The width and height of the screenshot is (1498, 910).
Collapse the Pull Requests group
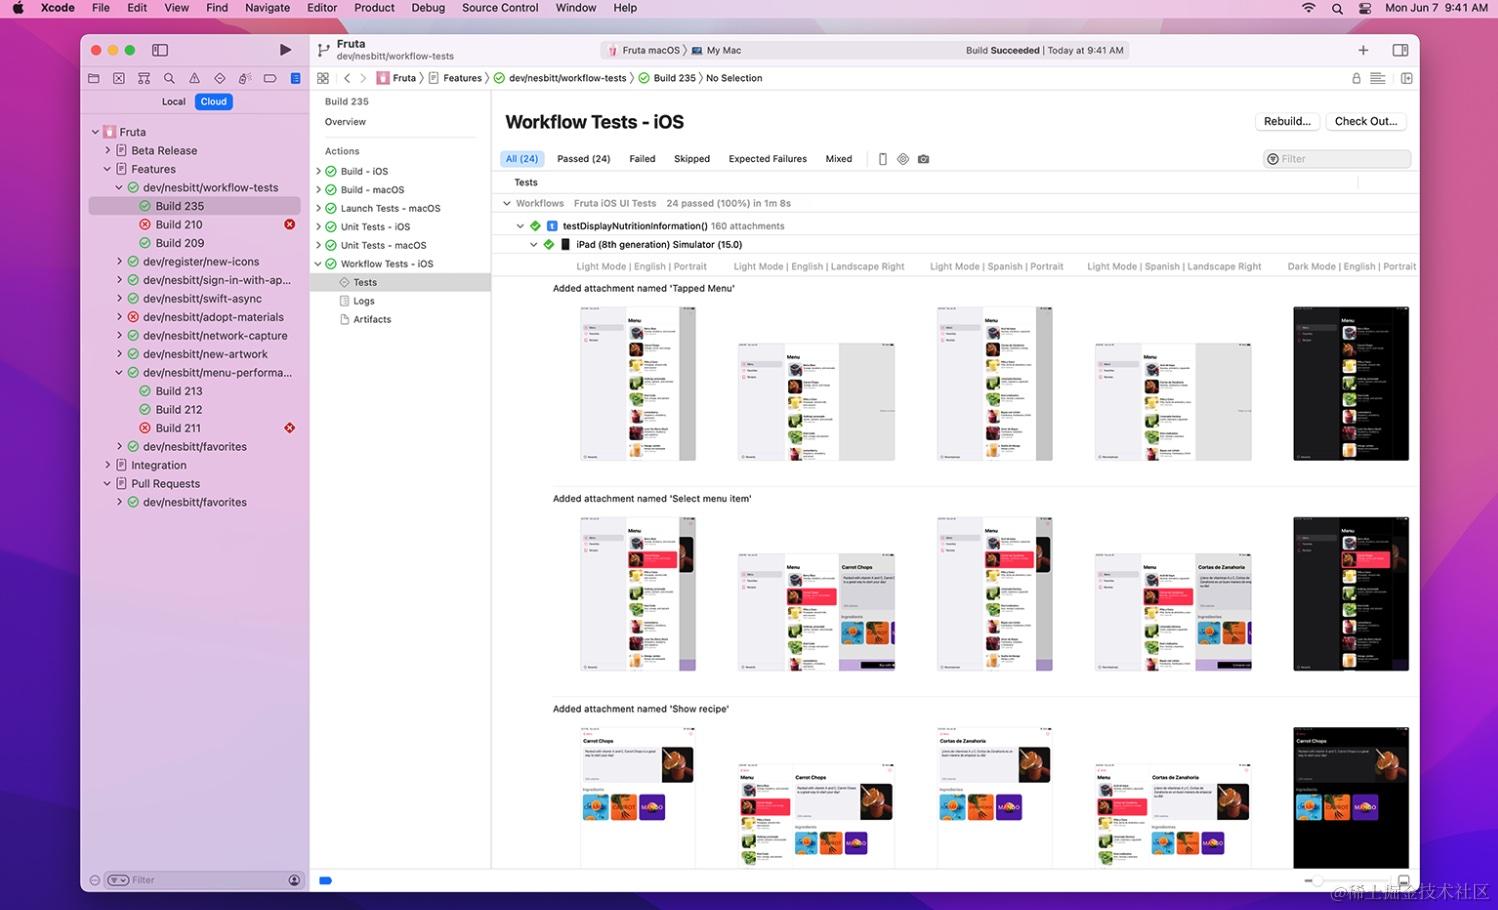[x=108, y=483]
